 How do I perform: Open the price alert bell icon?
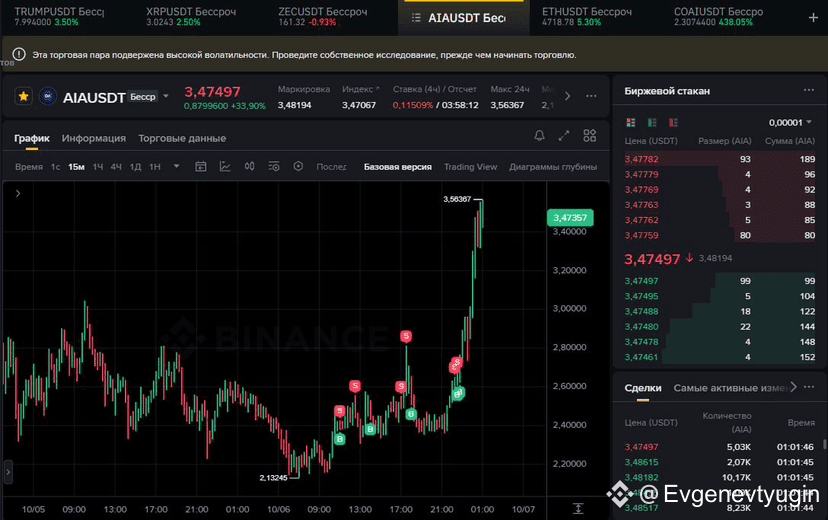[539, 136]
